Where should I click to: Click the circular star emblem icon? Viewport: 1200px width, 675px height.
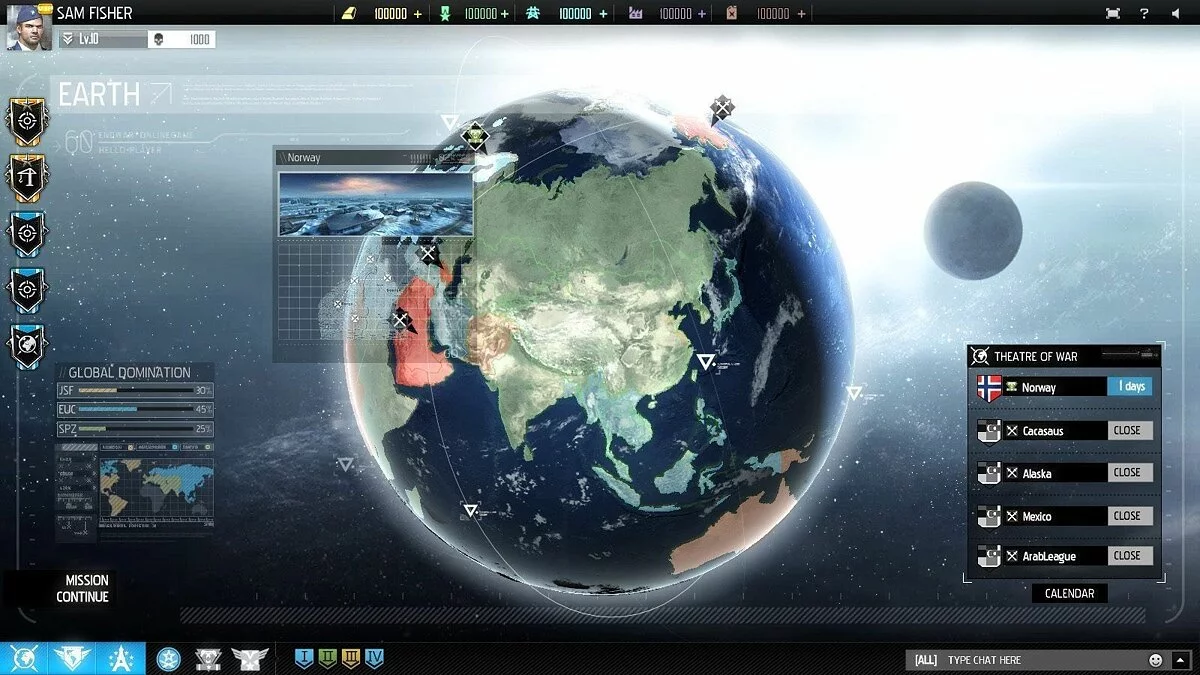point(169,658)
